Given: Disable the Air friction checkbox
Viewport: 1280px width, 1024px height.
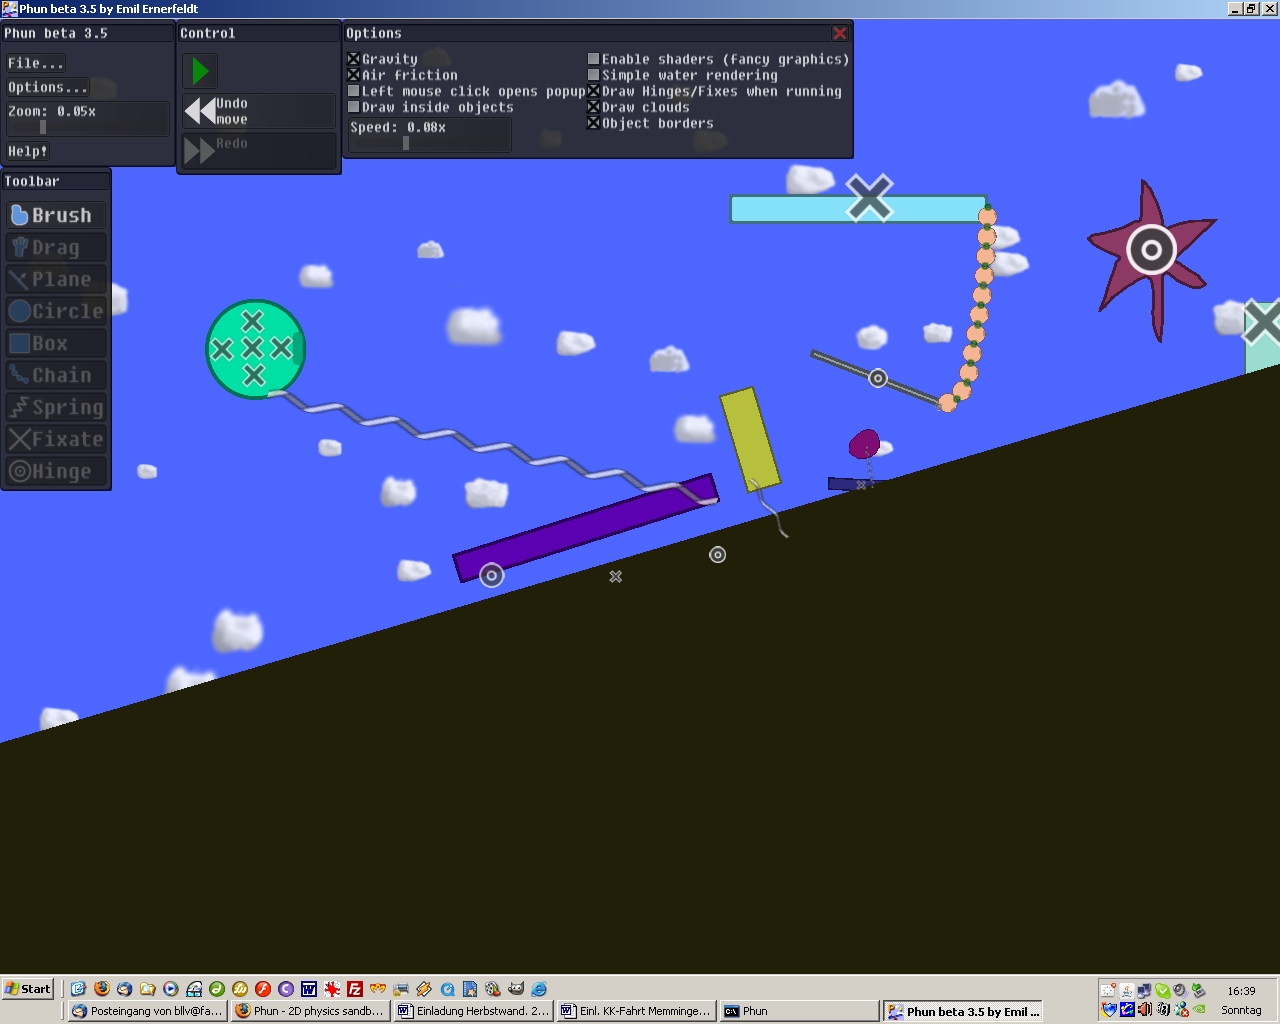Looking at the screenshot, I should (x=354, y=75).
